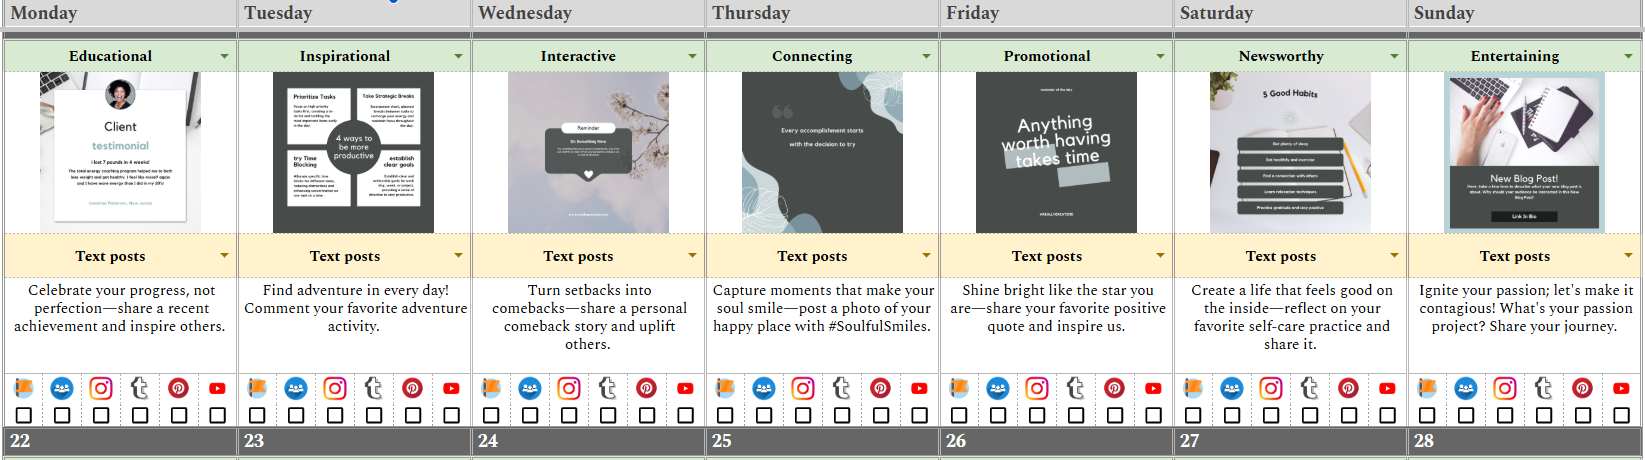Click the caption starting 'Shine bright like the star'
1645x460 pixels.
1057,308
